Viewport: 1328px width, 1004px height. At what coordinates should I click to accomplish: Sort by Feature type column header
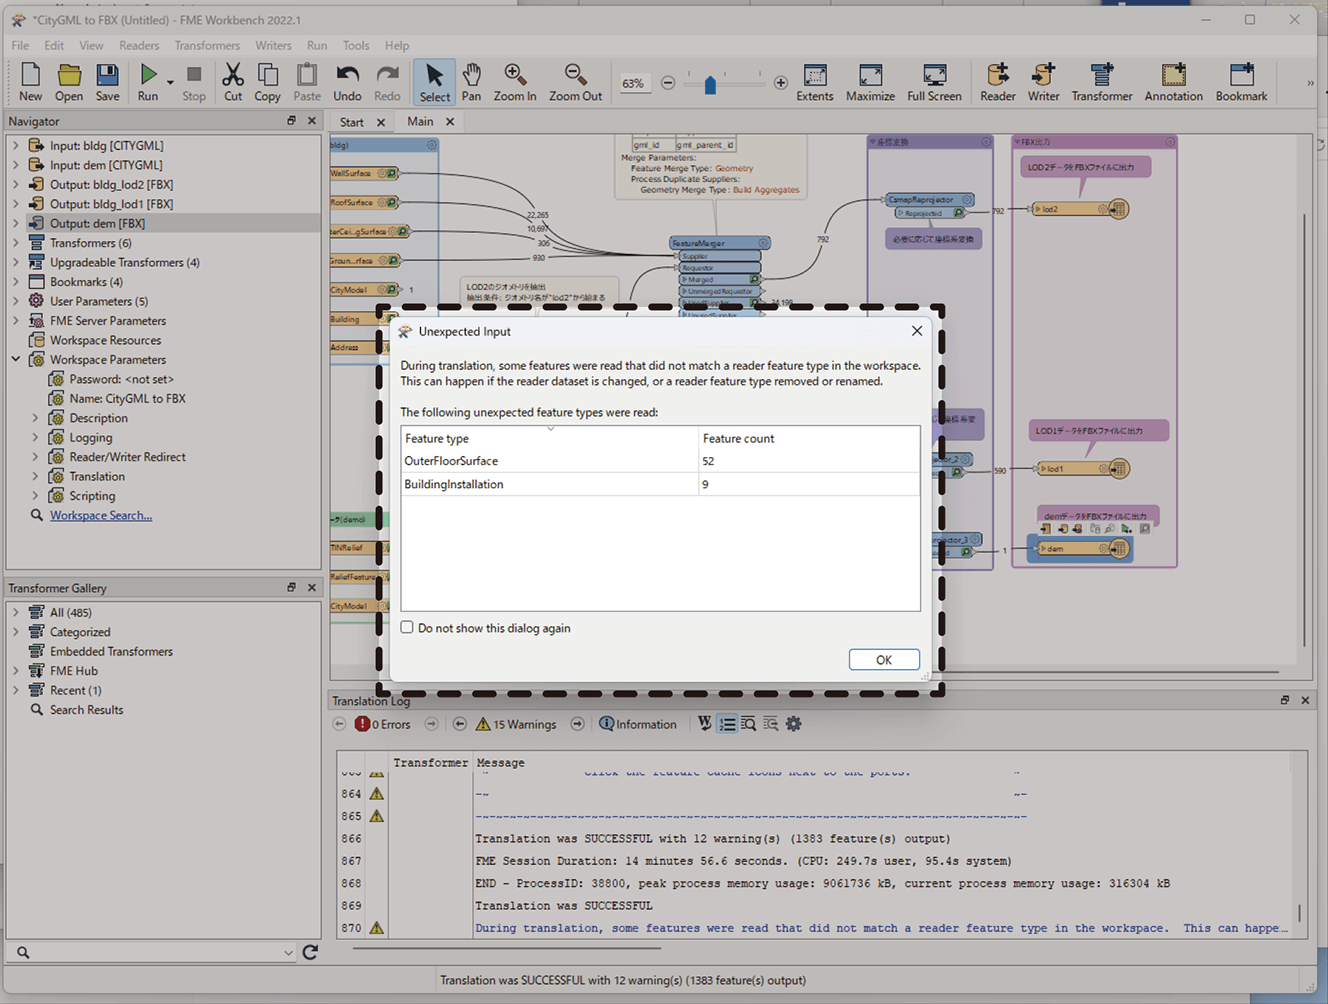tap(549, 438)
